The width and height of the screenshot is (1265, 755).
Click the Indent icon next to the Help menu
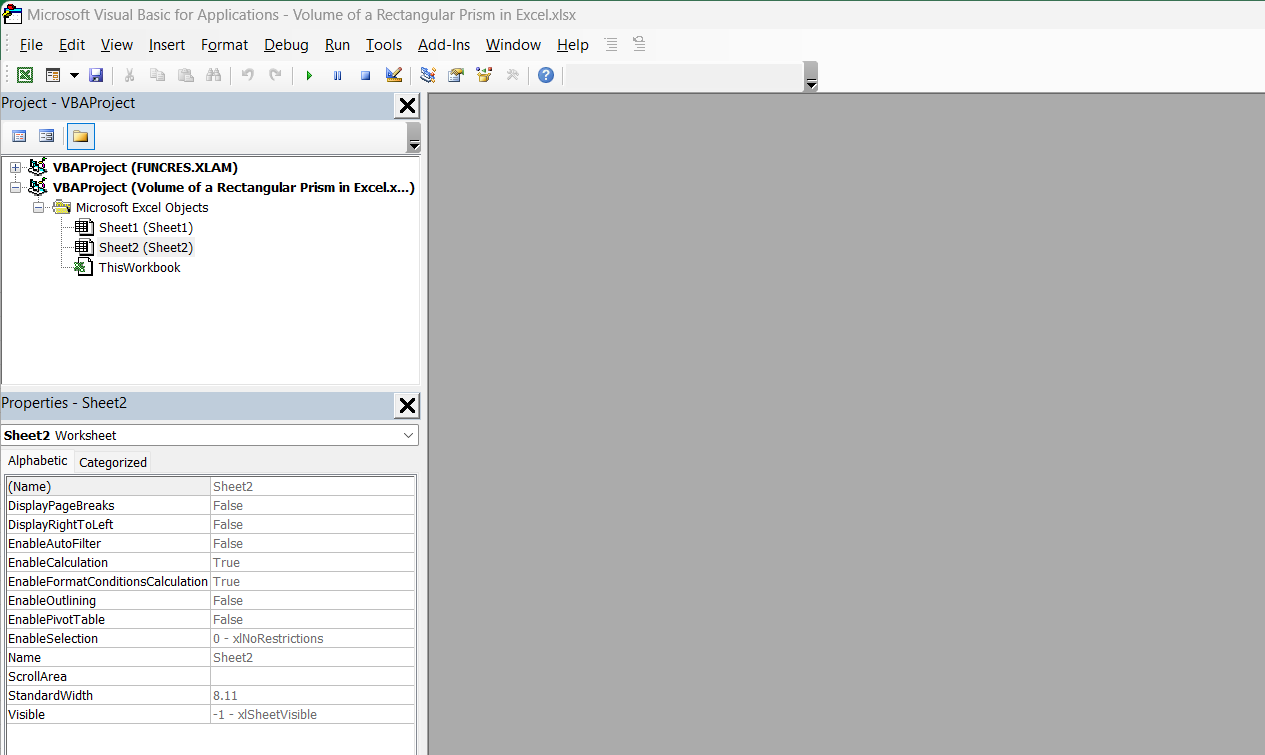(611, 44)
